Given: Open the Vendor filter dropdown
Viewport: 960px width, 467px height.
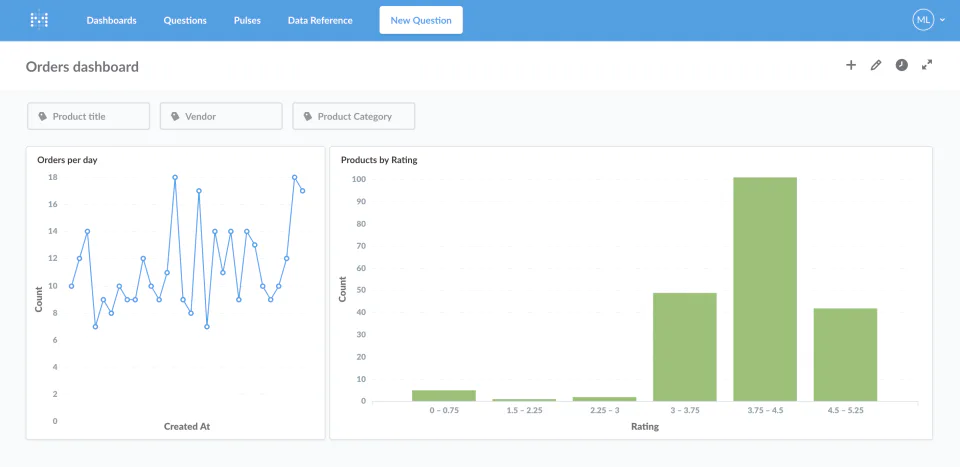Looking at the screenshot, I should pos(221,117).
